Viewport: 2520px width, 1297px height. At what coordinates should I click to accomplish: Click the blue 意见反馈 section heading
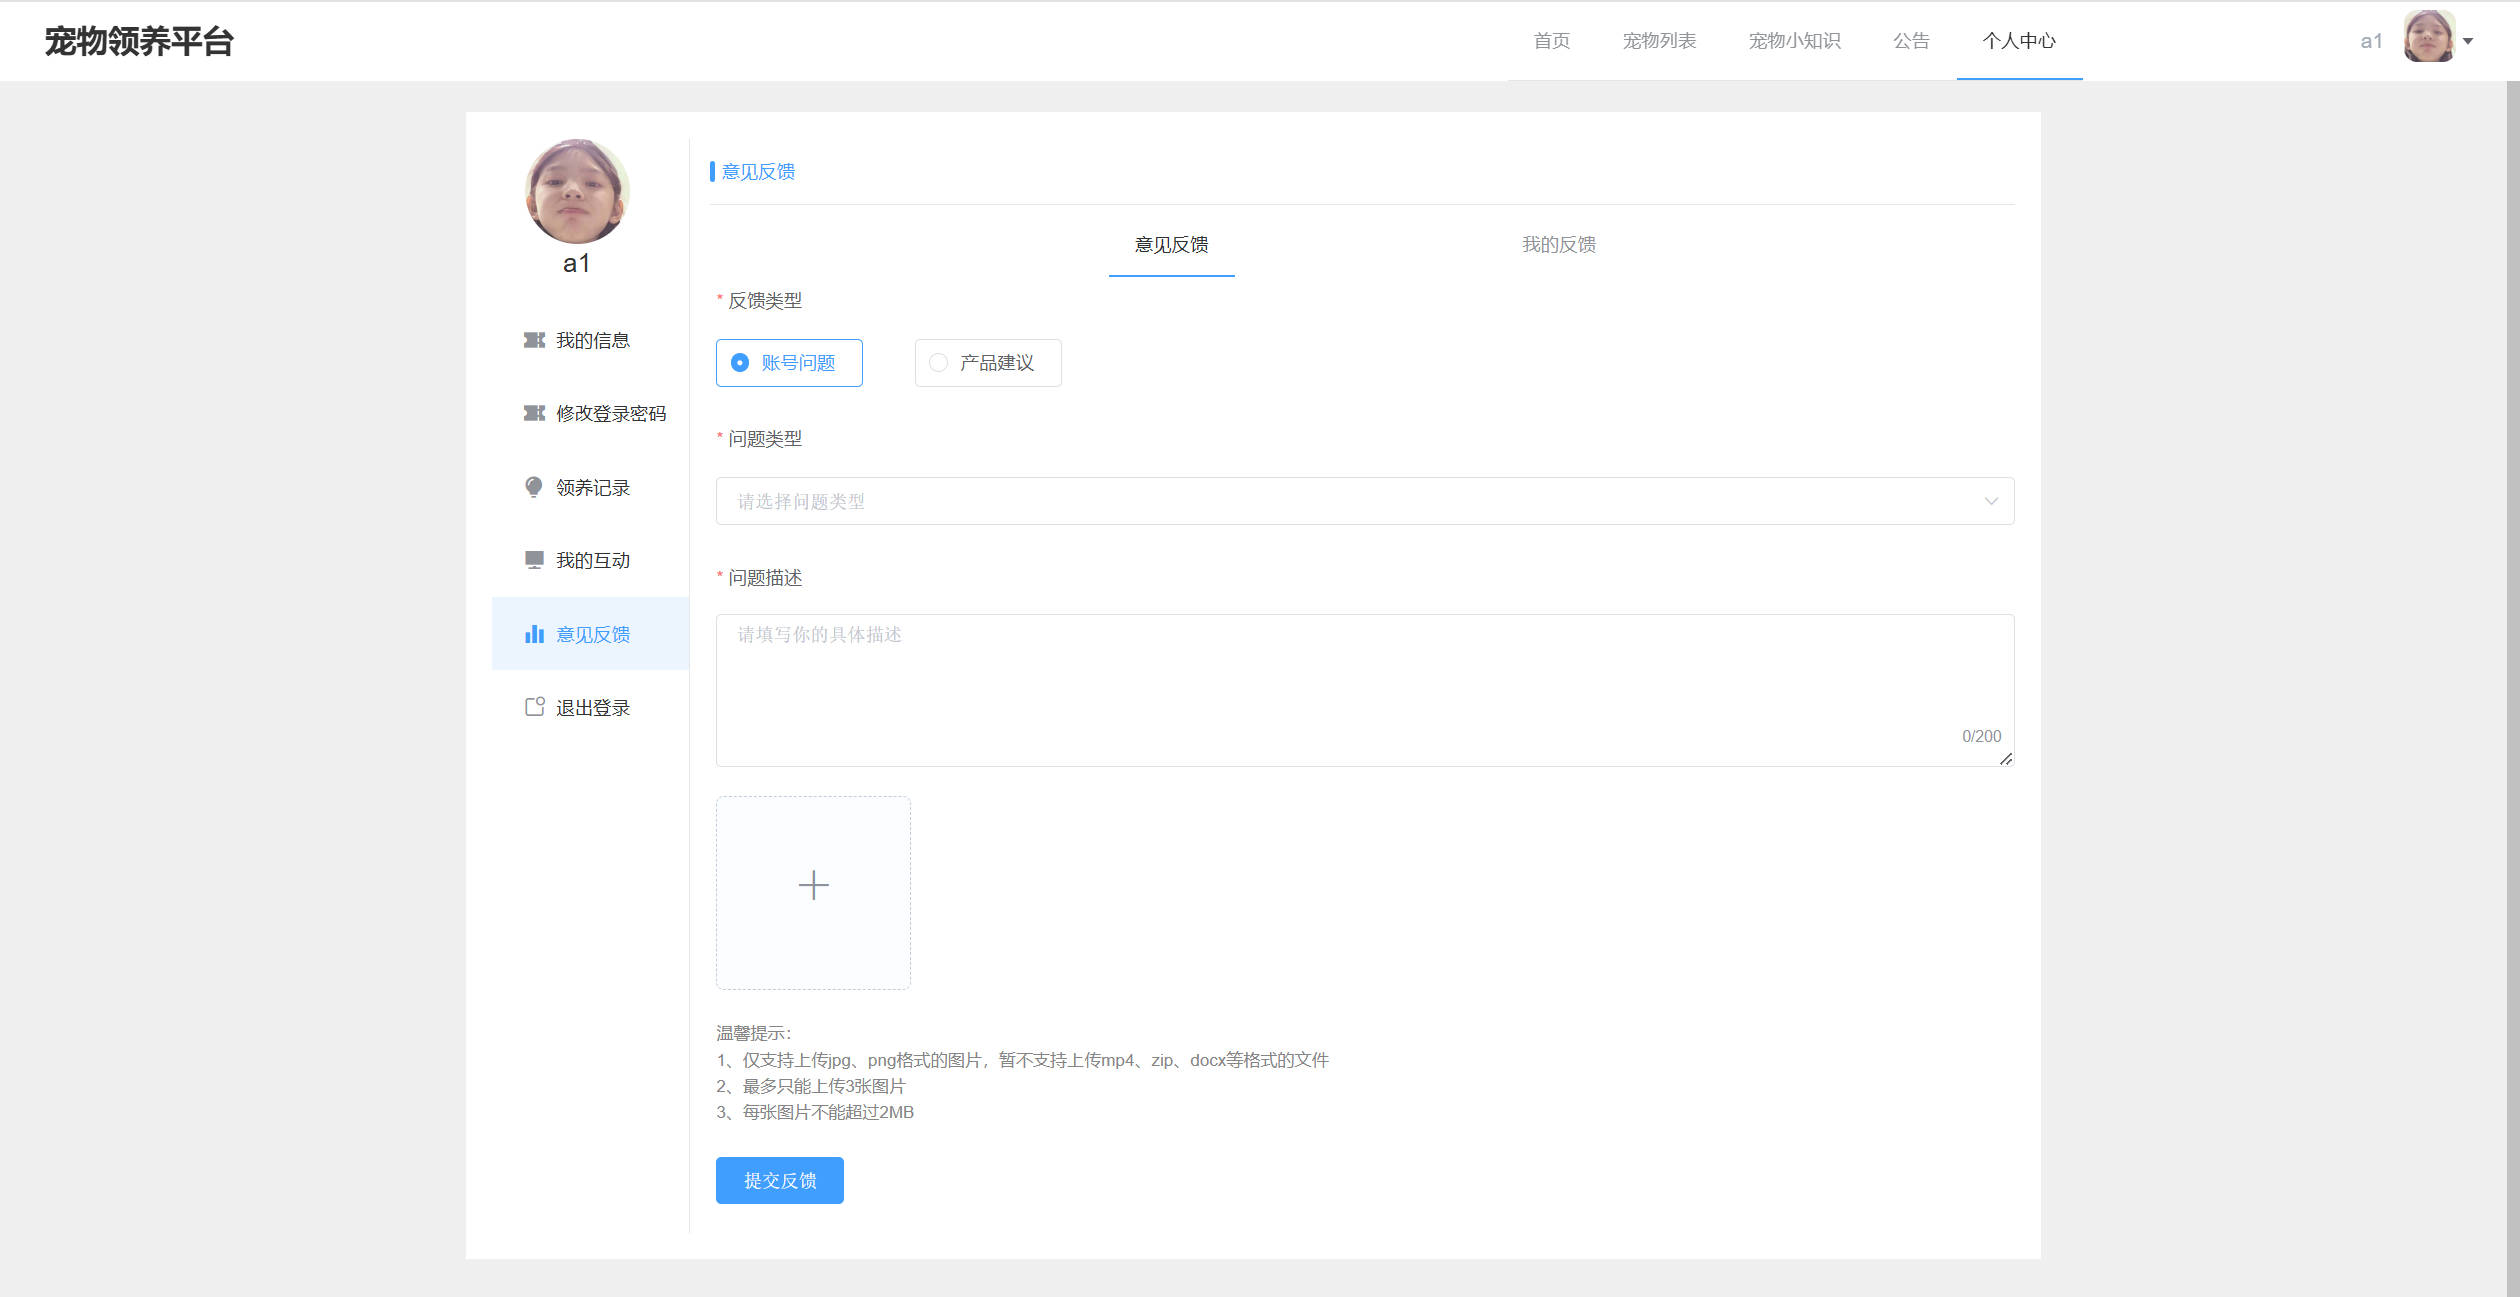coord(758,172)
